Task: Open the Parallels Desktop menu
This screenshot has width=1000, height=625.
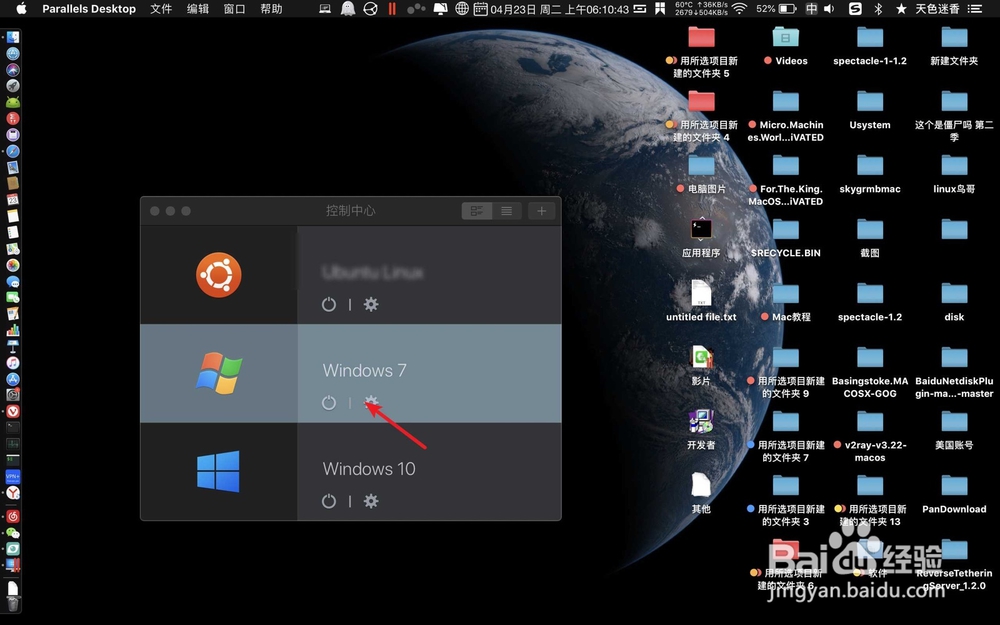Action: (89, 9)
